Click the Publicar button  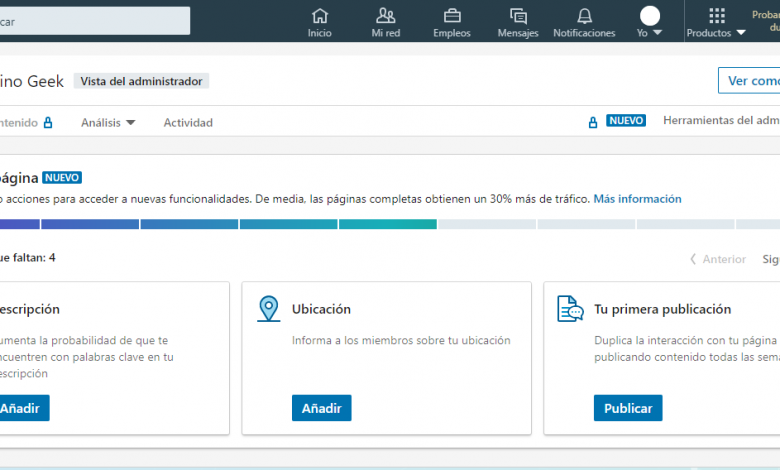tap(628, 408)
